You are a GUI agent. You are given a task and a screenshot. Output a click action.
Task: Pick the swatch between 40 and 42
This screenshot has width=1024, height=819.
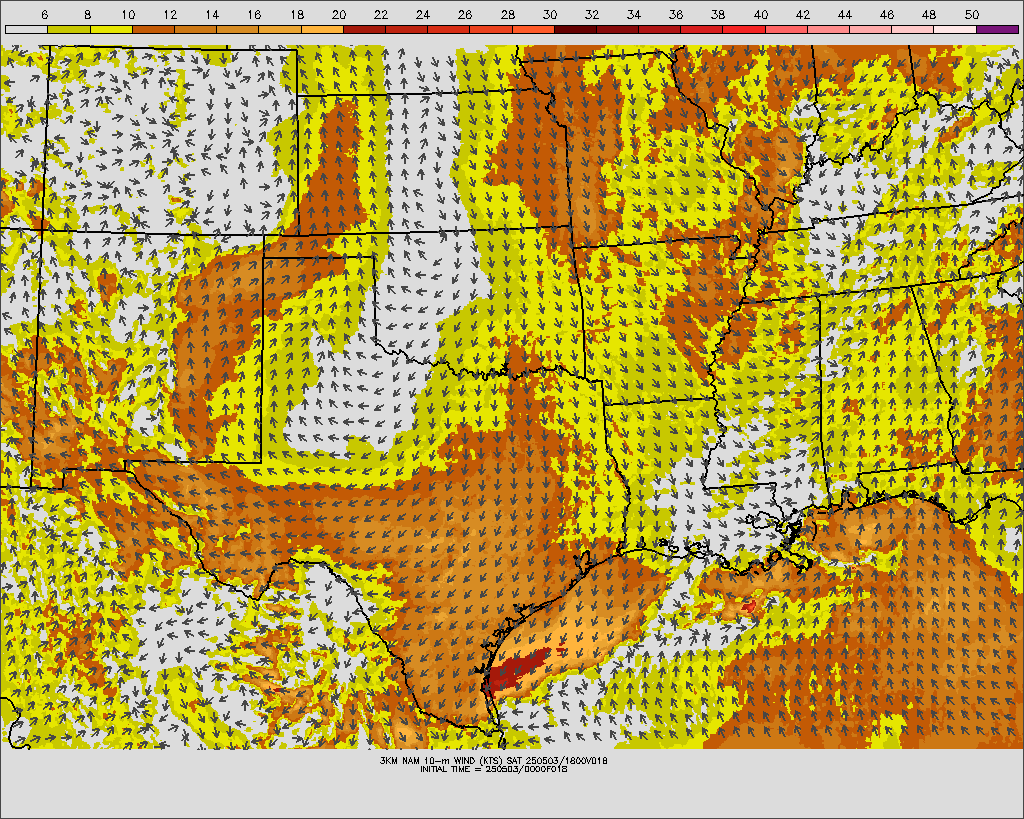coord(786,29)
